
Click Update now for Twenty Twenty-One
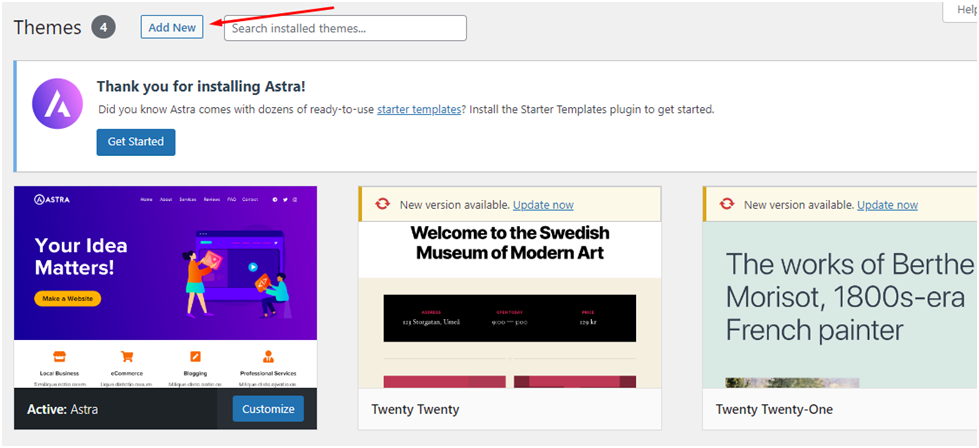tap(887, 205)
